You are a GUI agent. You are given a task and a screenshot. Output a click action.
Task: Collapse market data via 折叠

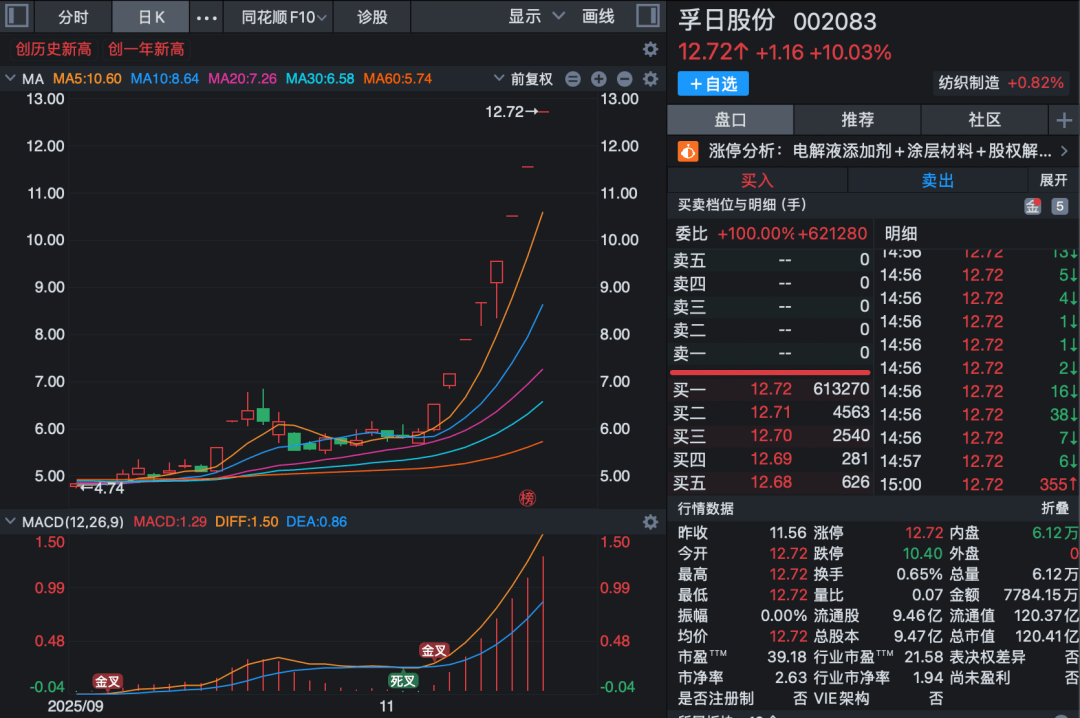click(1055, 508)
